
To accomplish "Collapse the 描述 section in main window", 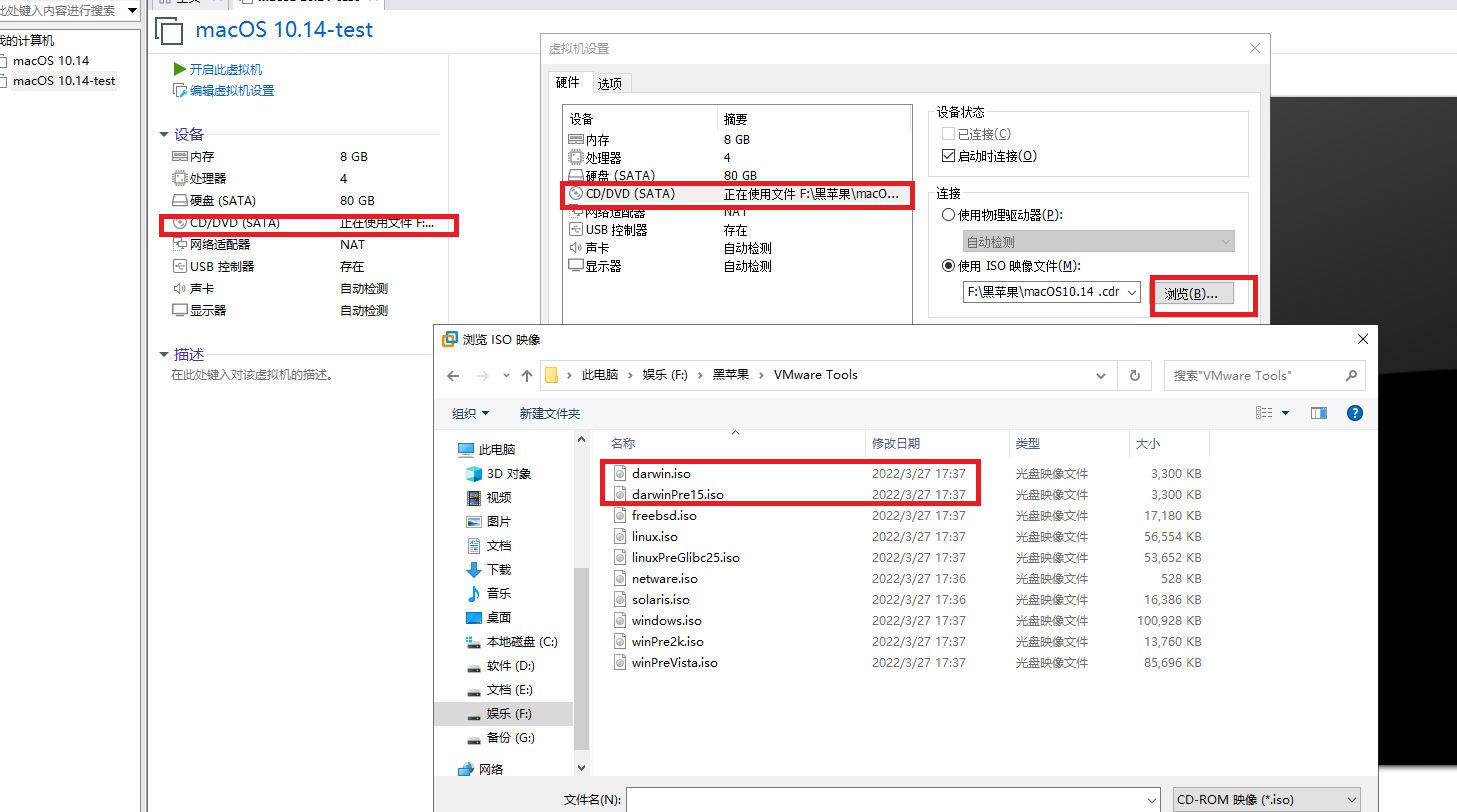I will pos(165,355).
